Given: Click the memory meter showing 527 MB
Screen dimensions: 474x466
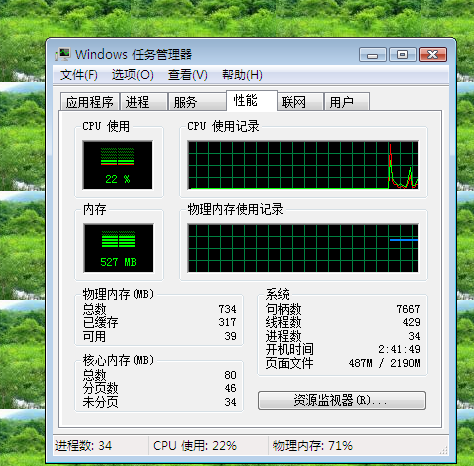Looking at the screenshot, I should 118,248.
